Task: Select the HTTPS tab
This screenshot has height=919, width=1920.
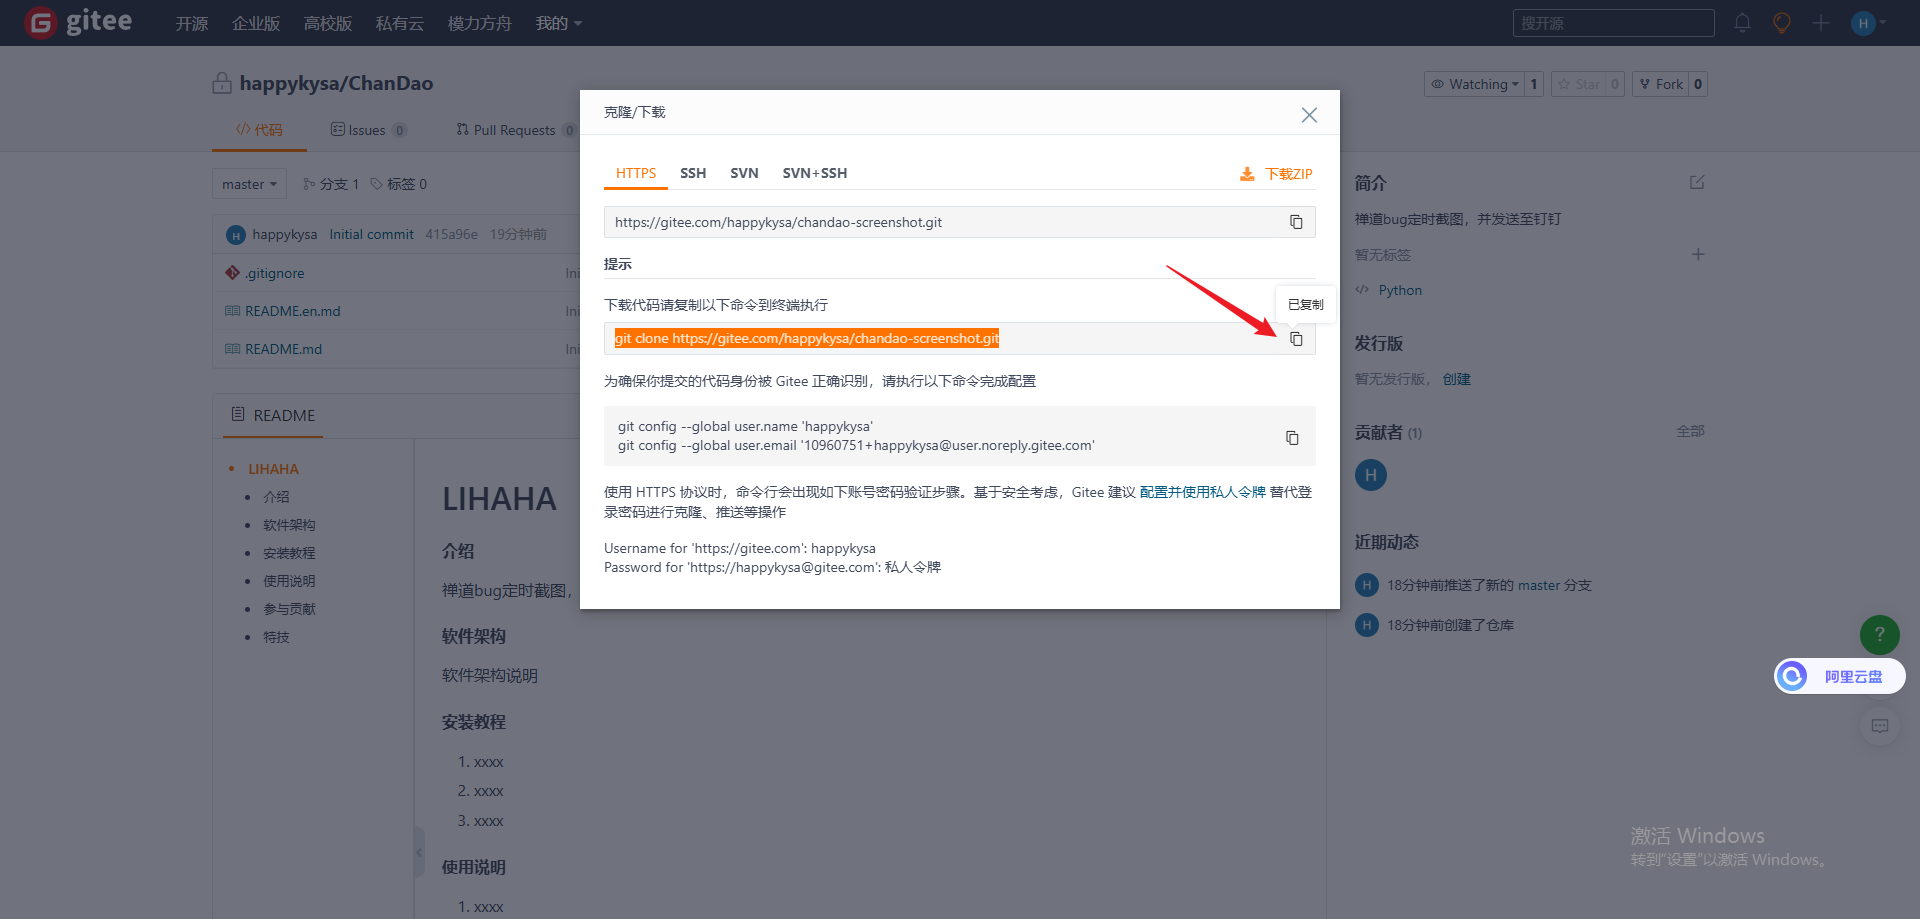Action: click(636, 173)
